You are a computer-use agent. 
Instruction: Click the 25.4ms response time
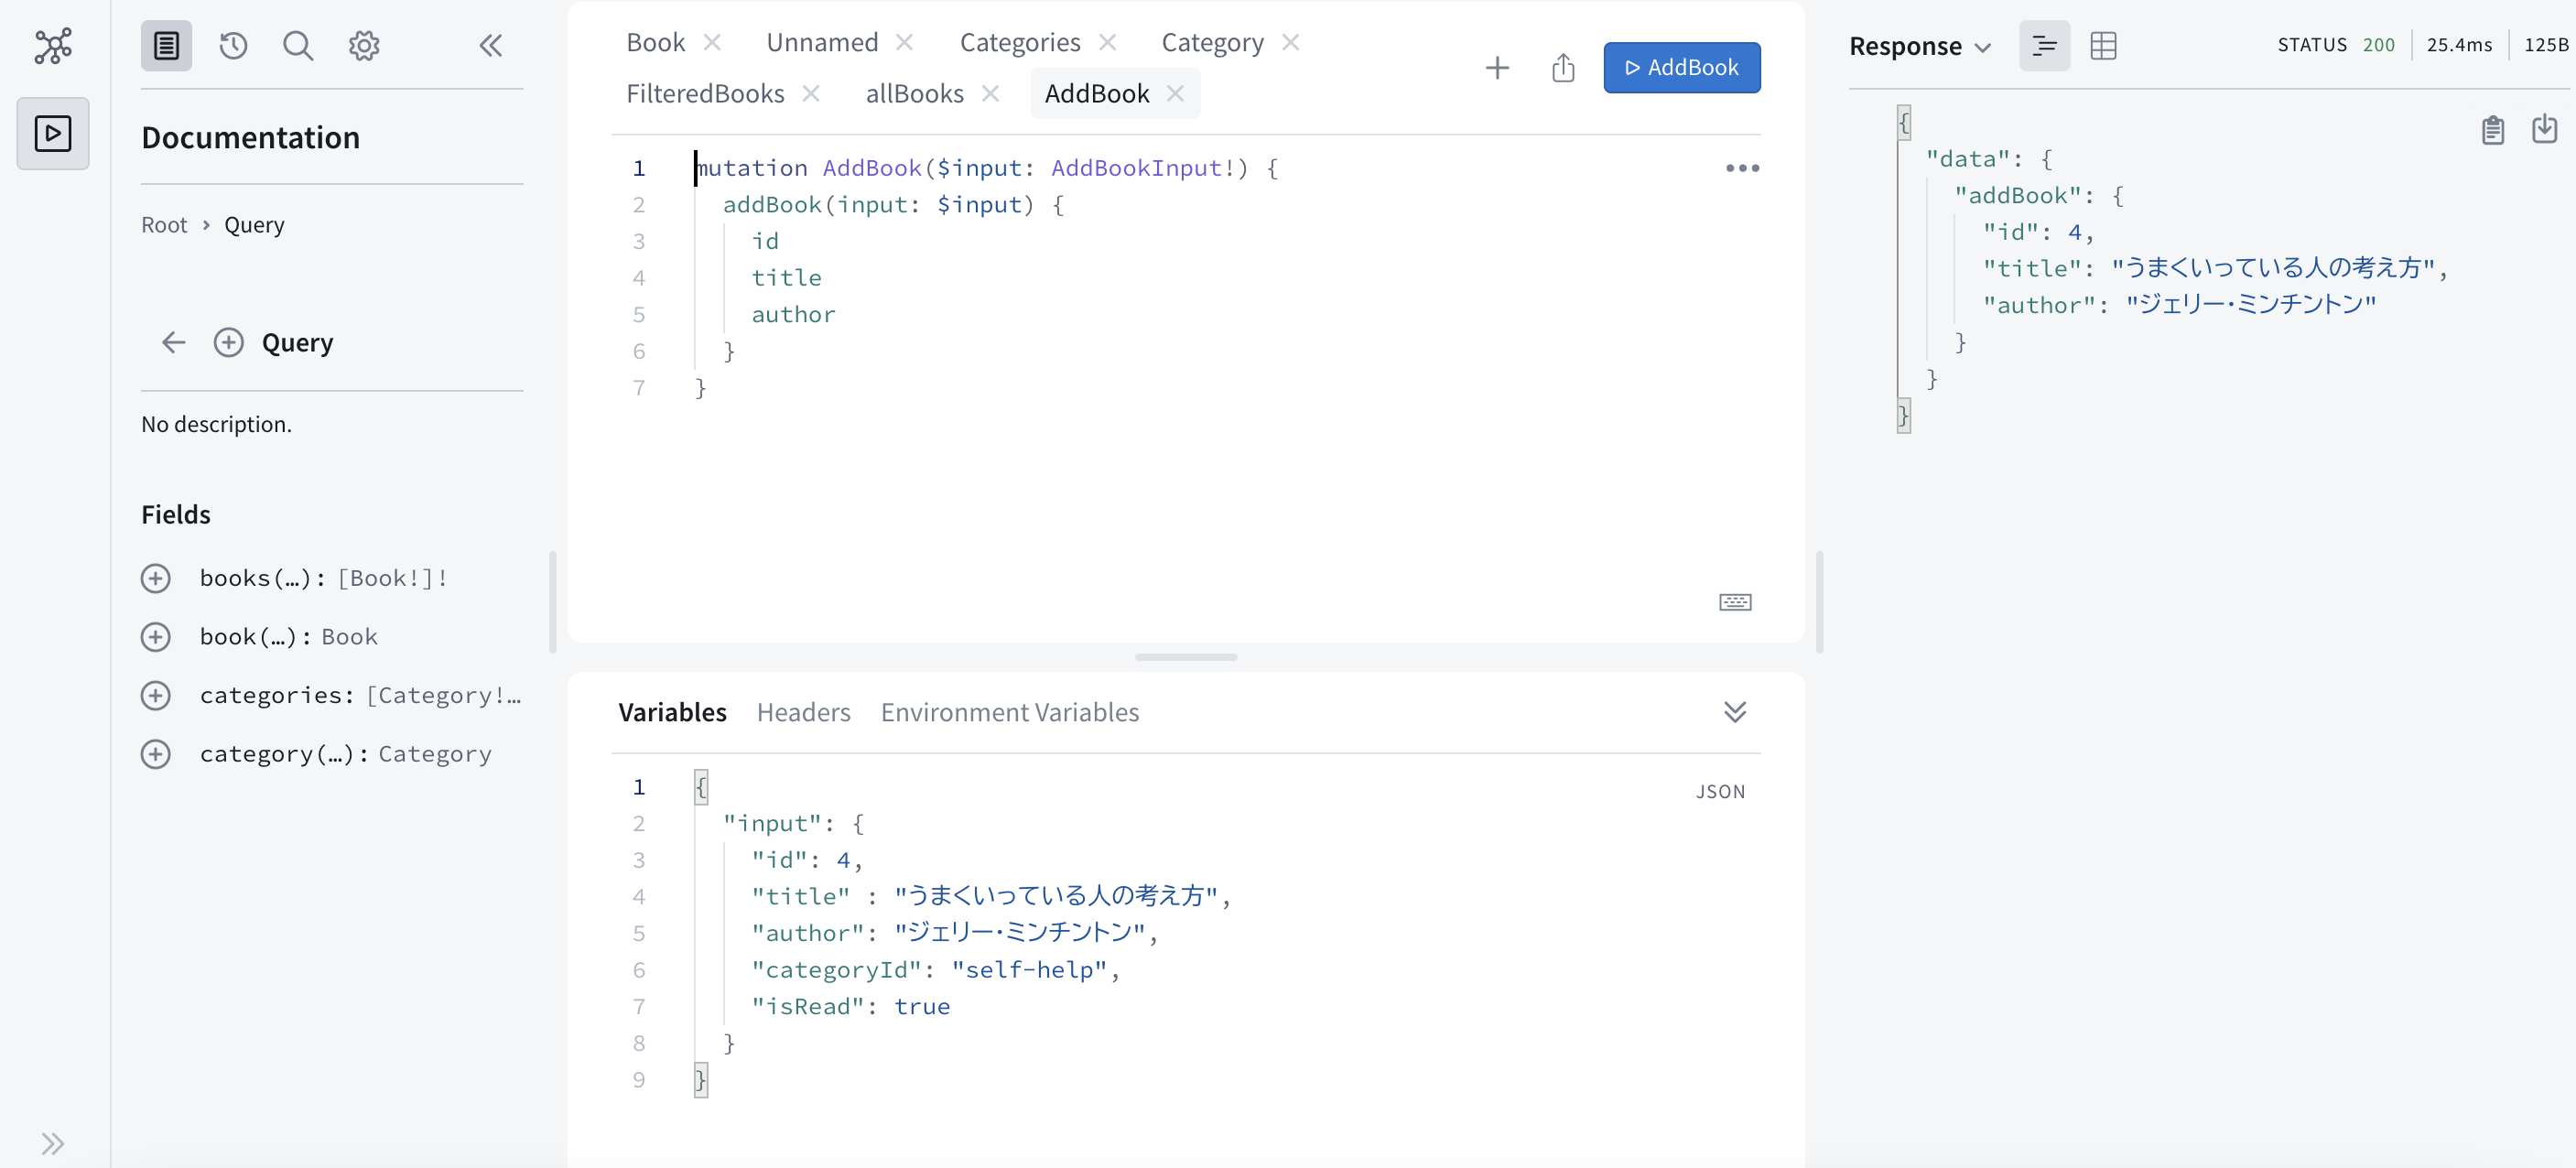click(2459, 45)
